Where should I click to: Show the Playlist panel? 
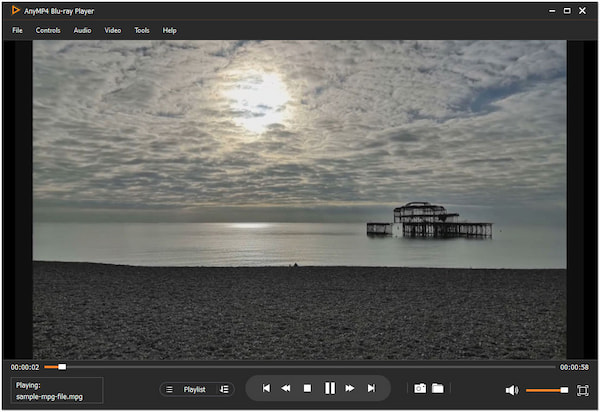tap(194, 389)
